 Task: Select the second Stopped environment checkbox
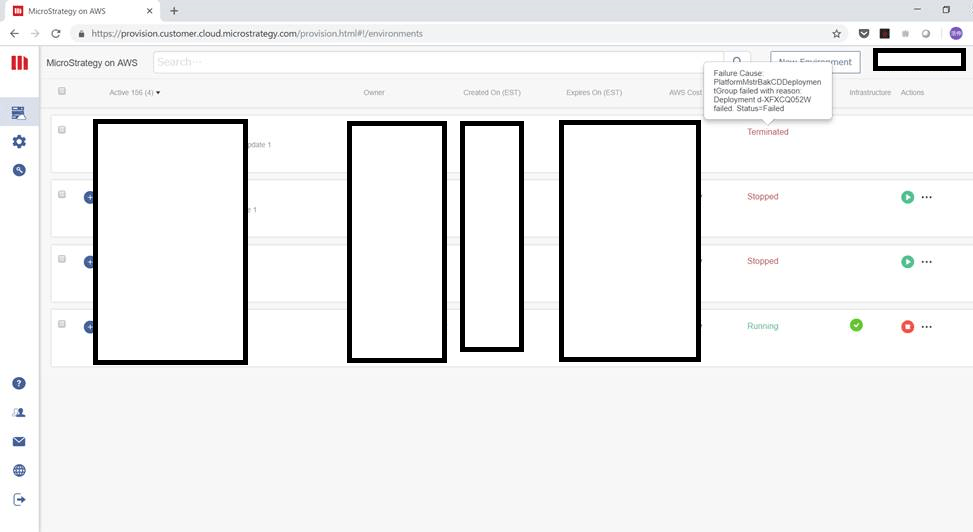pos(61,259)
